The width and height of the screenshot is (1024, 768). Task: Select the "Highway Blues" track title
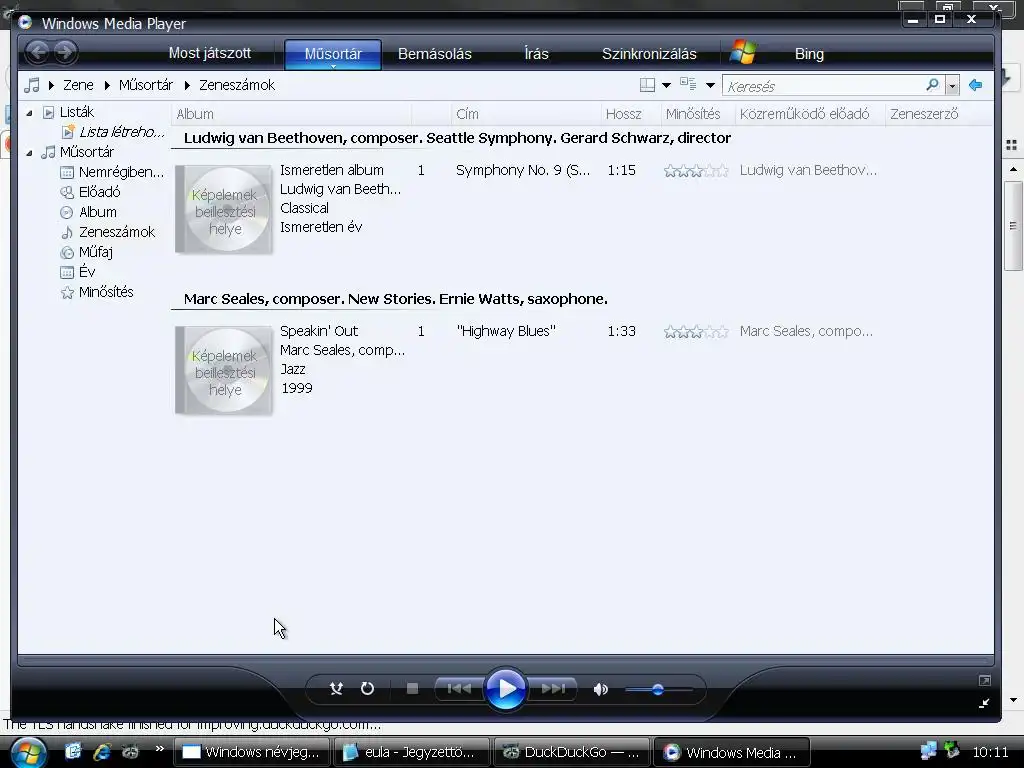tap(506, 331)
